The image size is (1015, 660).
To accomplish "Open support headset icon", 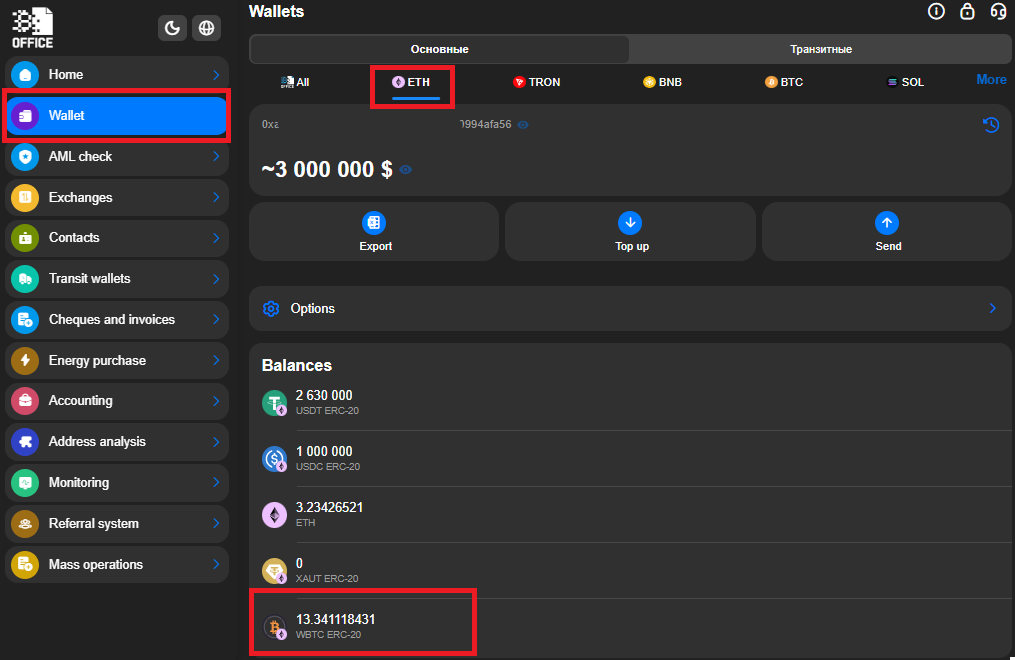I will pyautogui.click(x=998, y=11).
